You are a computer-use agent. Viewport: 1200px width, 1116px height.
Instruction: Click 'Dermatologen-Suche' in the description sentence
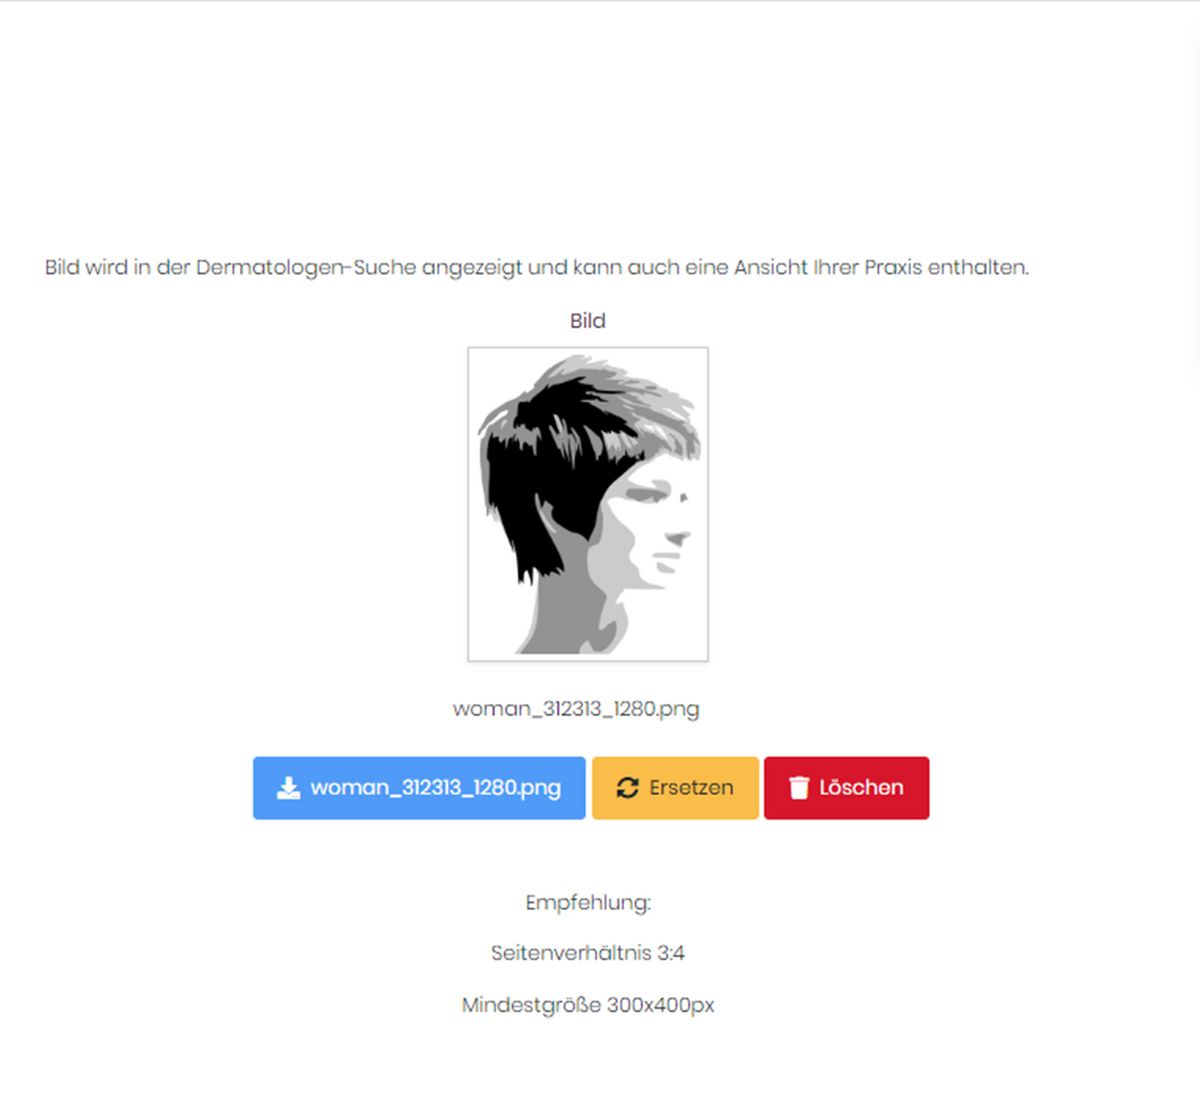tap(306, 268)
